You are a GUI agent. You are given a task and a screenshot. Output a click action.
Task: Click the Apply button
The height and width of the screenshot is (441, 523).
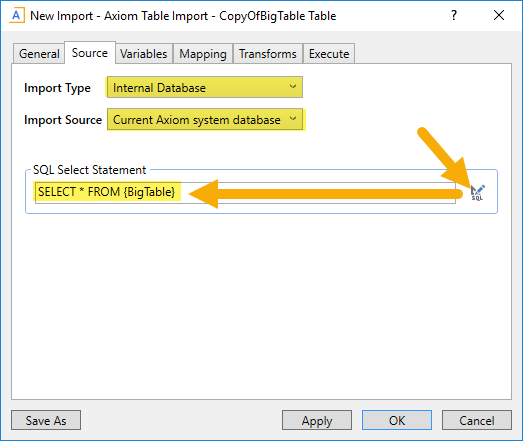click(x=317, y=420)
